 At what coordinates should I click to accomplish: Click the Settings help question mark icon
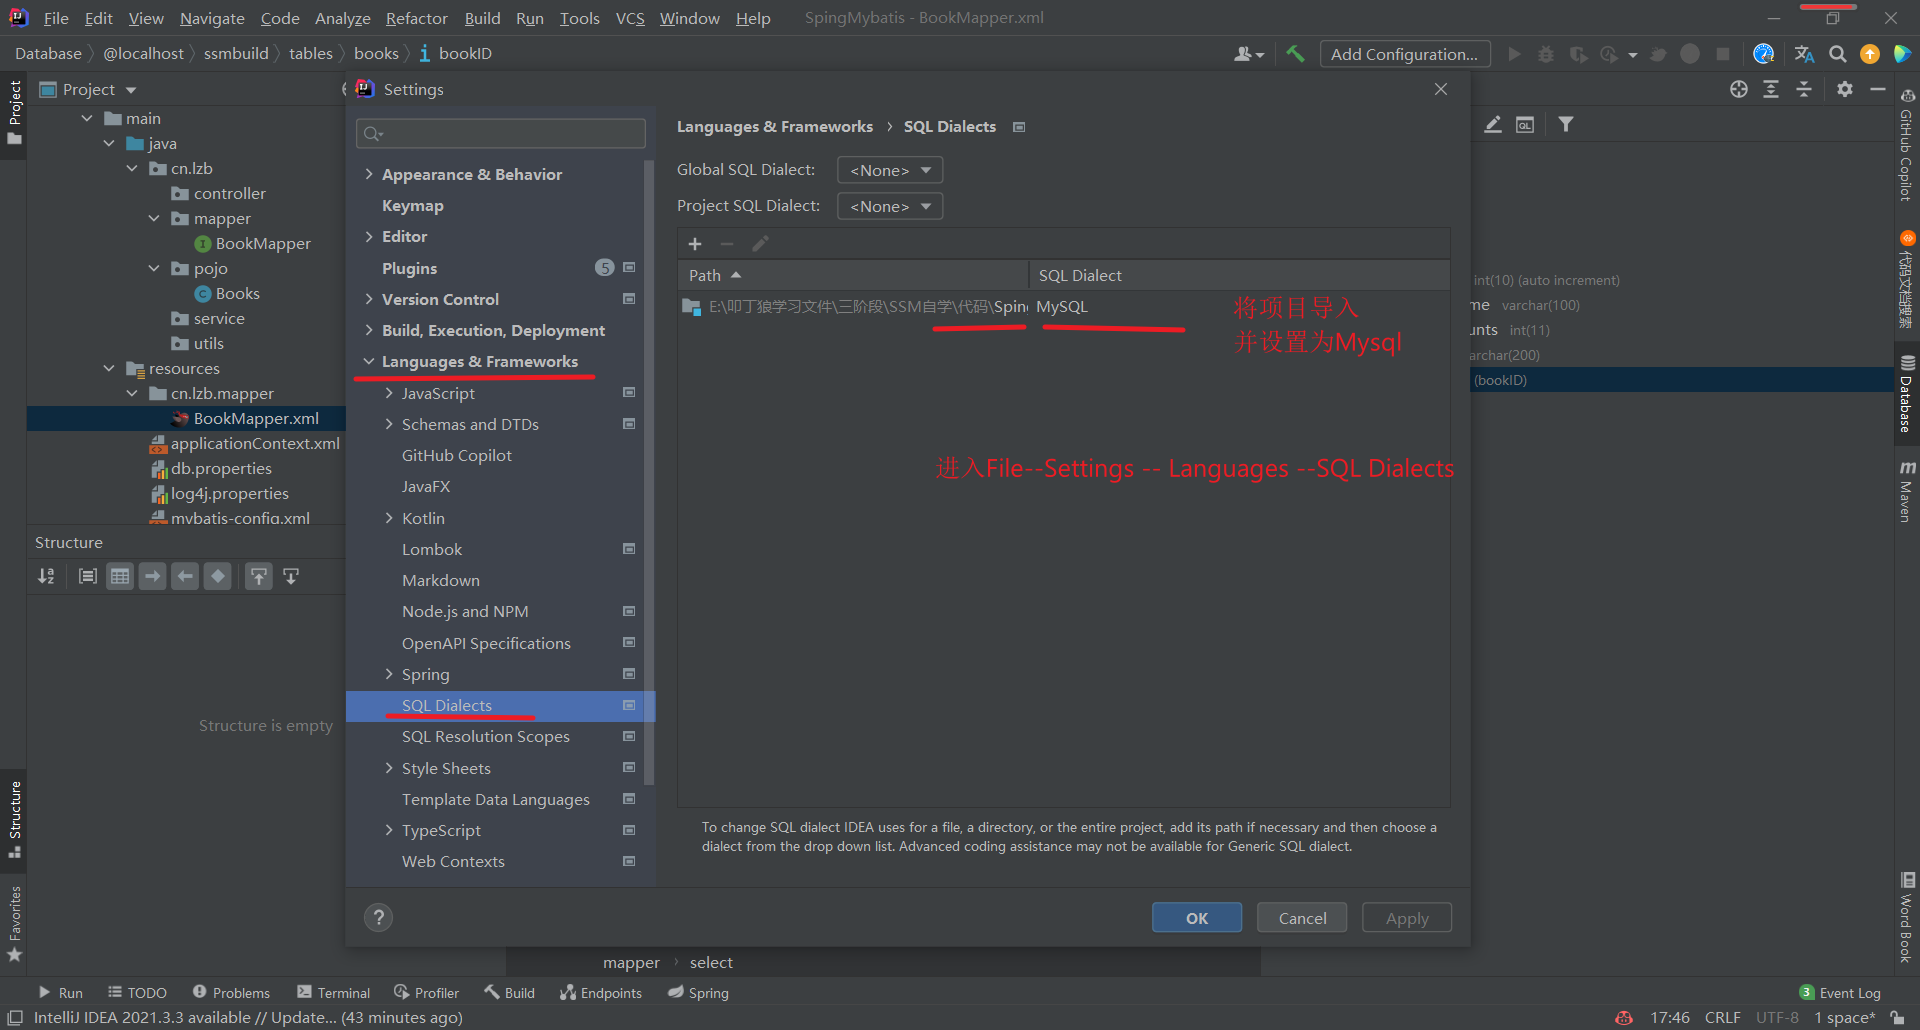[x=378, y=917]
